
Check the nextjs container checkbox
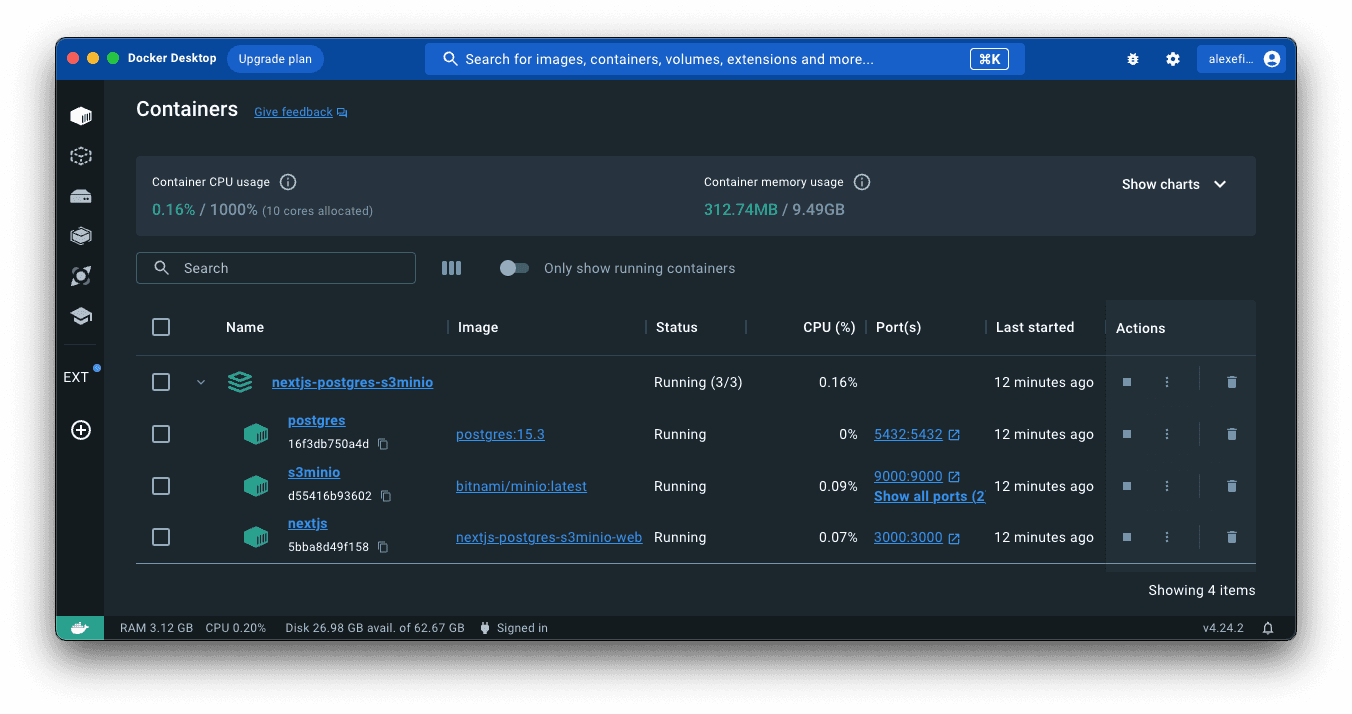click(x=161, y=537)
